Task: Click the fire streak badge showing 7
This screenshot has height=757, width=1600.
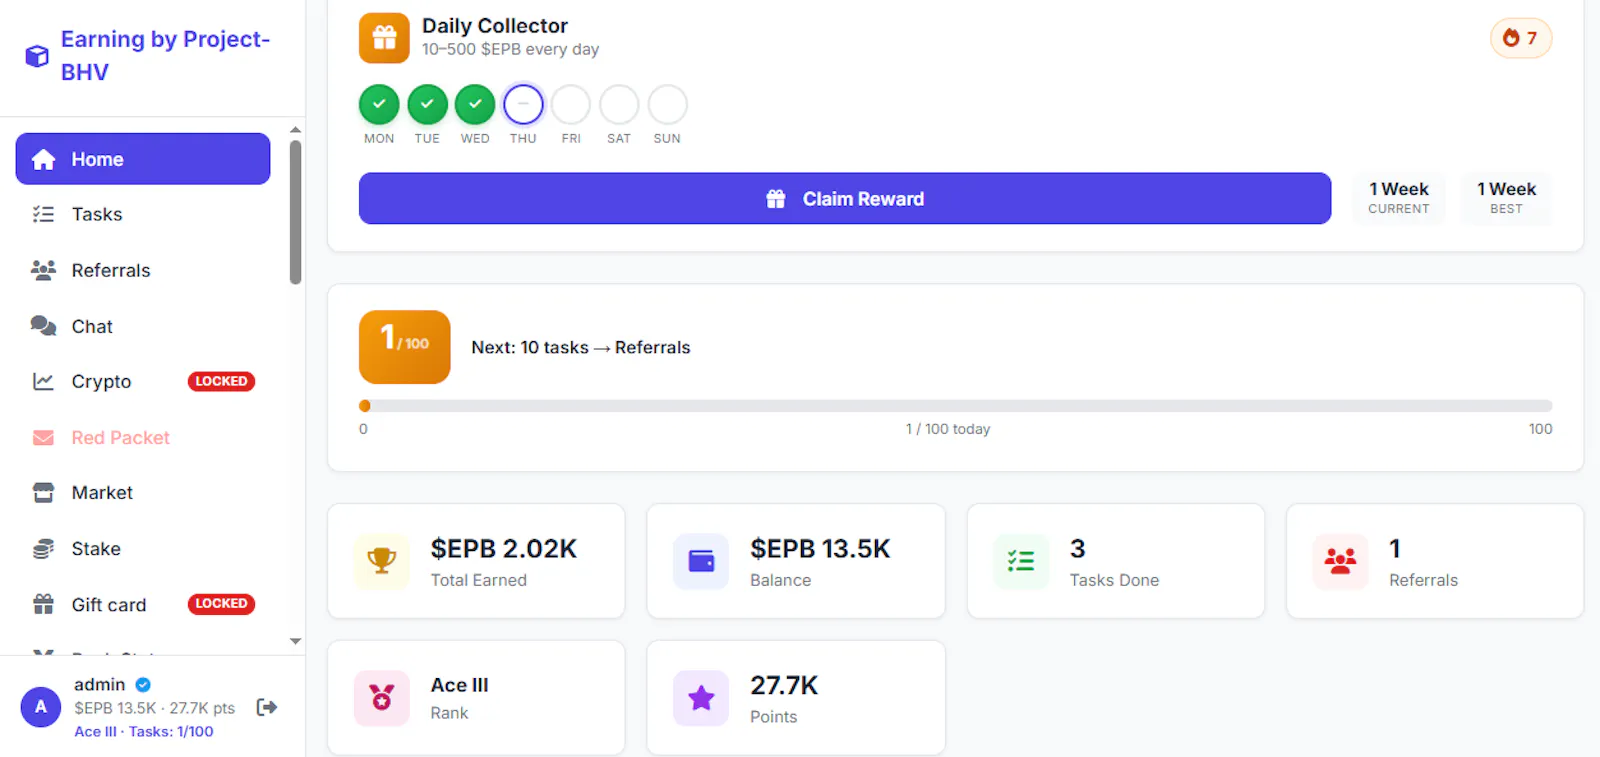Action: click(1521, 38)
